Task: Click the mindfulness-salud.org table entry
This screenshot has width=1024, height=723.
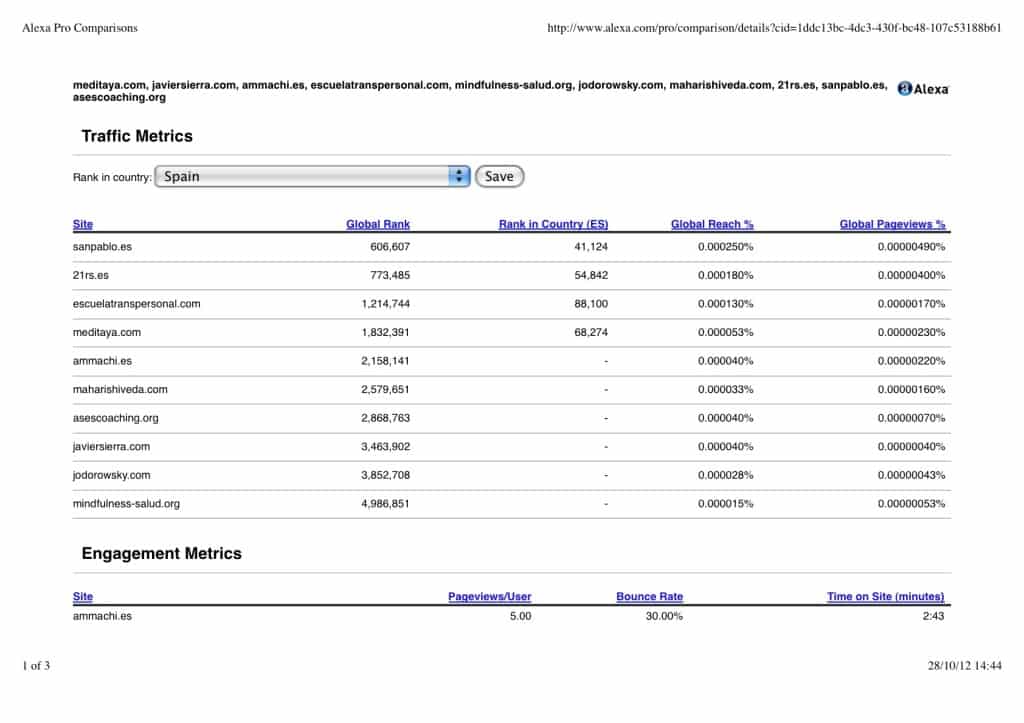Action: 126,504
